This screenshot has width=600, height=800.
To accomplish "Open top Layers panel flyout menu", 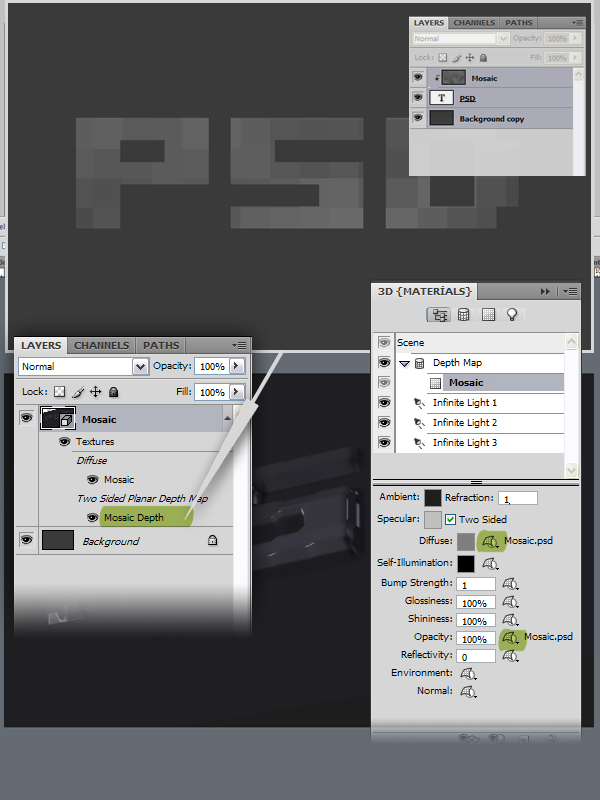I will point(577,23).
